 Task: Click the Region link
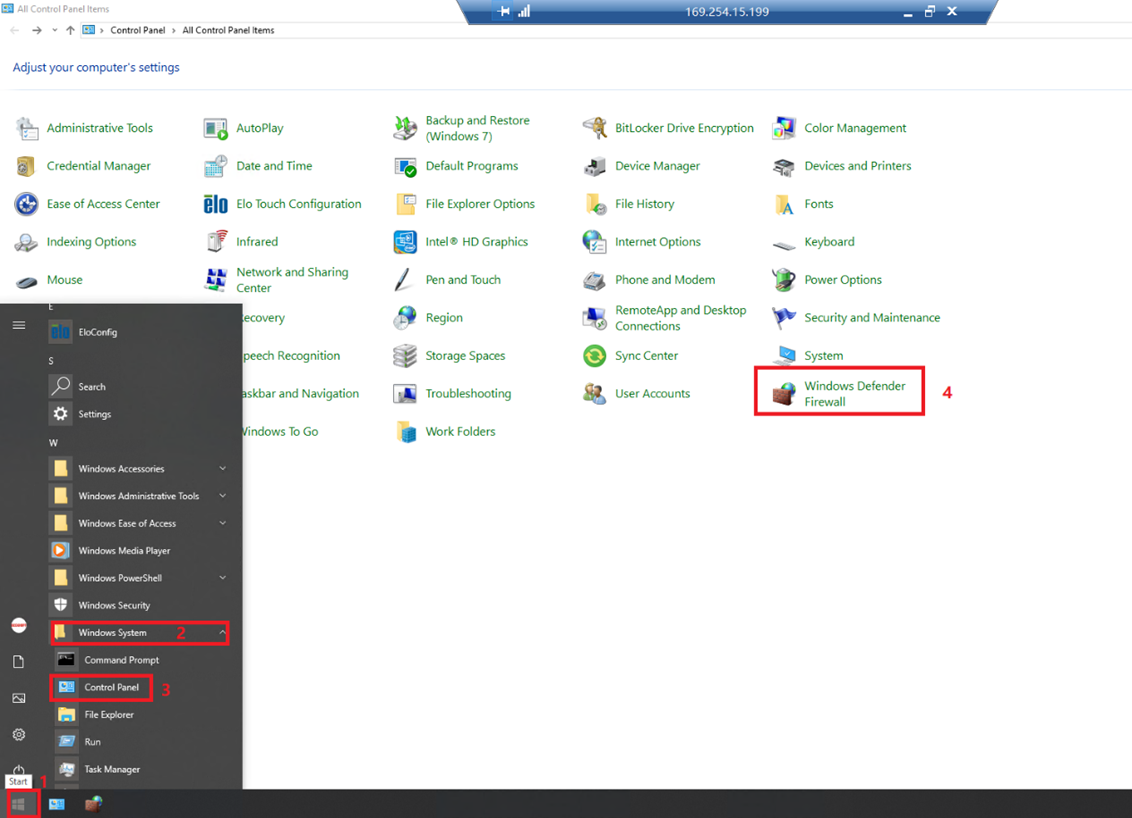(x=444, y=318)
